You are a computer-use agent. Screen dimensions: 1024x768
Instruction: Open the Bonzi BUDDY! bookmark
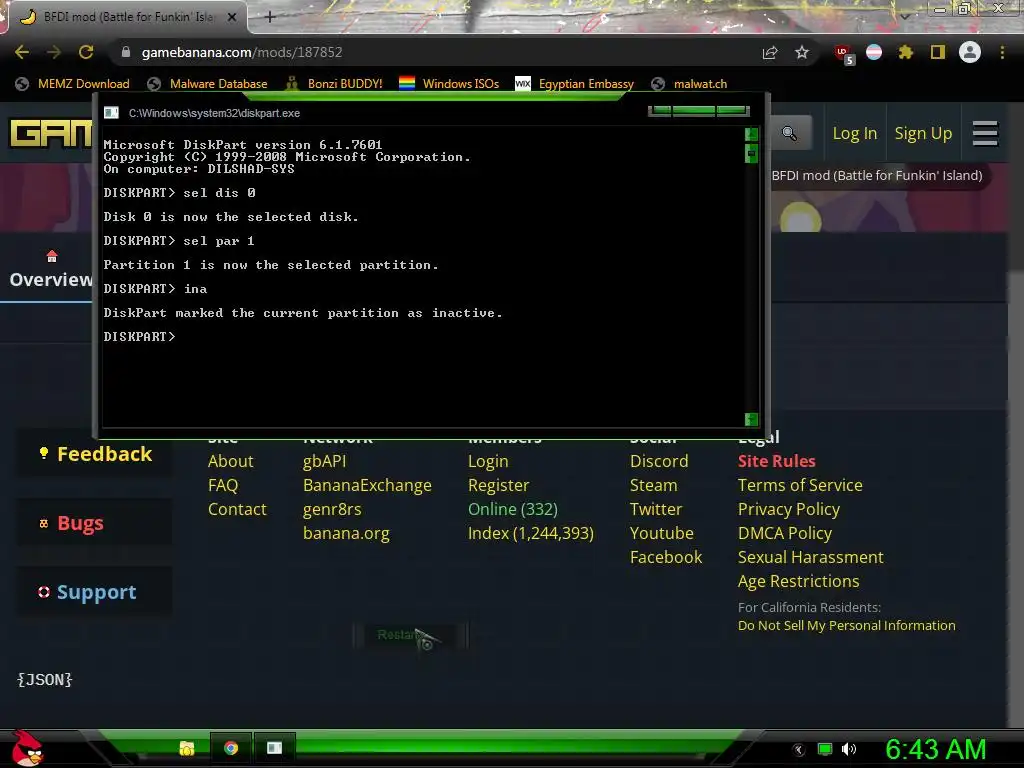click(x=334, y=84)
